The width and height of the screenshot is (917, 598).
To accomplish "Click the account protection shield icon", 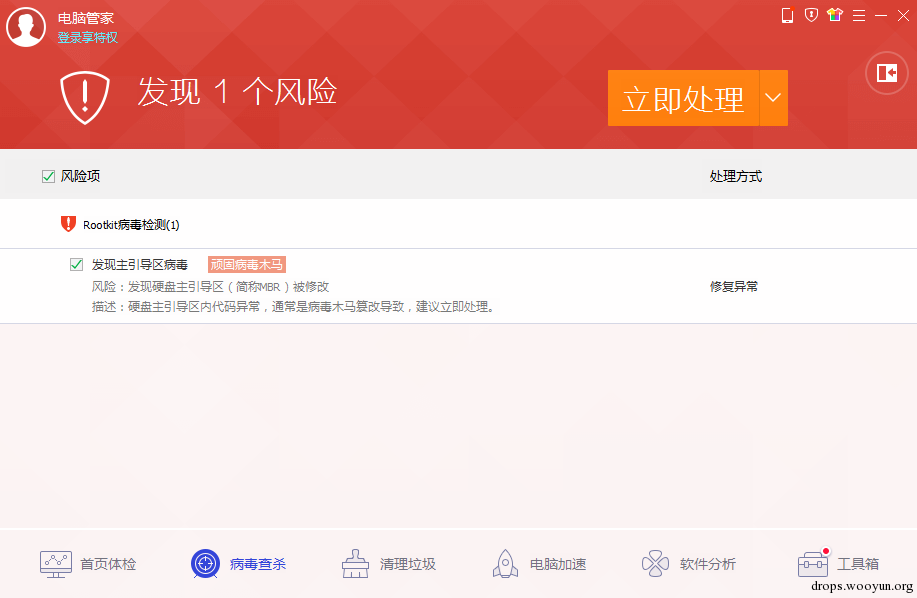I will click(810, 15).
